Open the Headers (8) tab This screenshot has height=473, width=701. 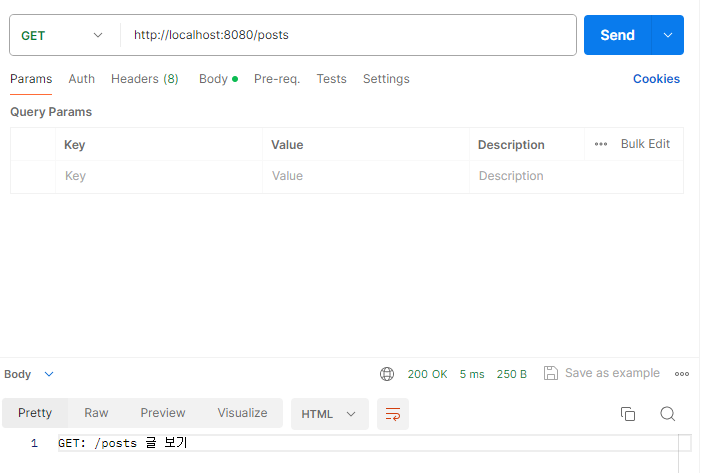145,79
